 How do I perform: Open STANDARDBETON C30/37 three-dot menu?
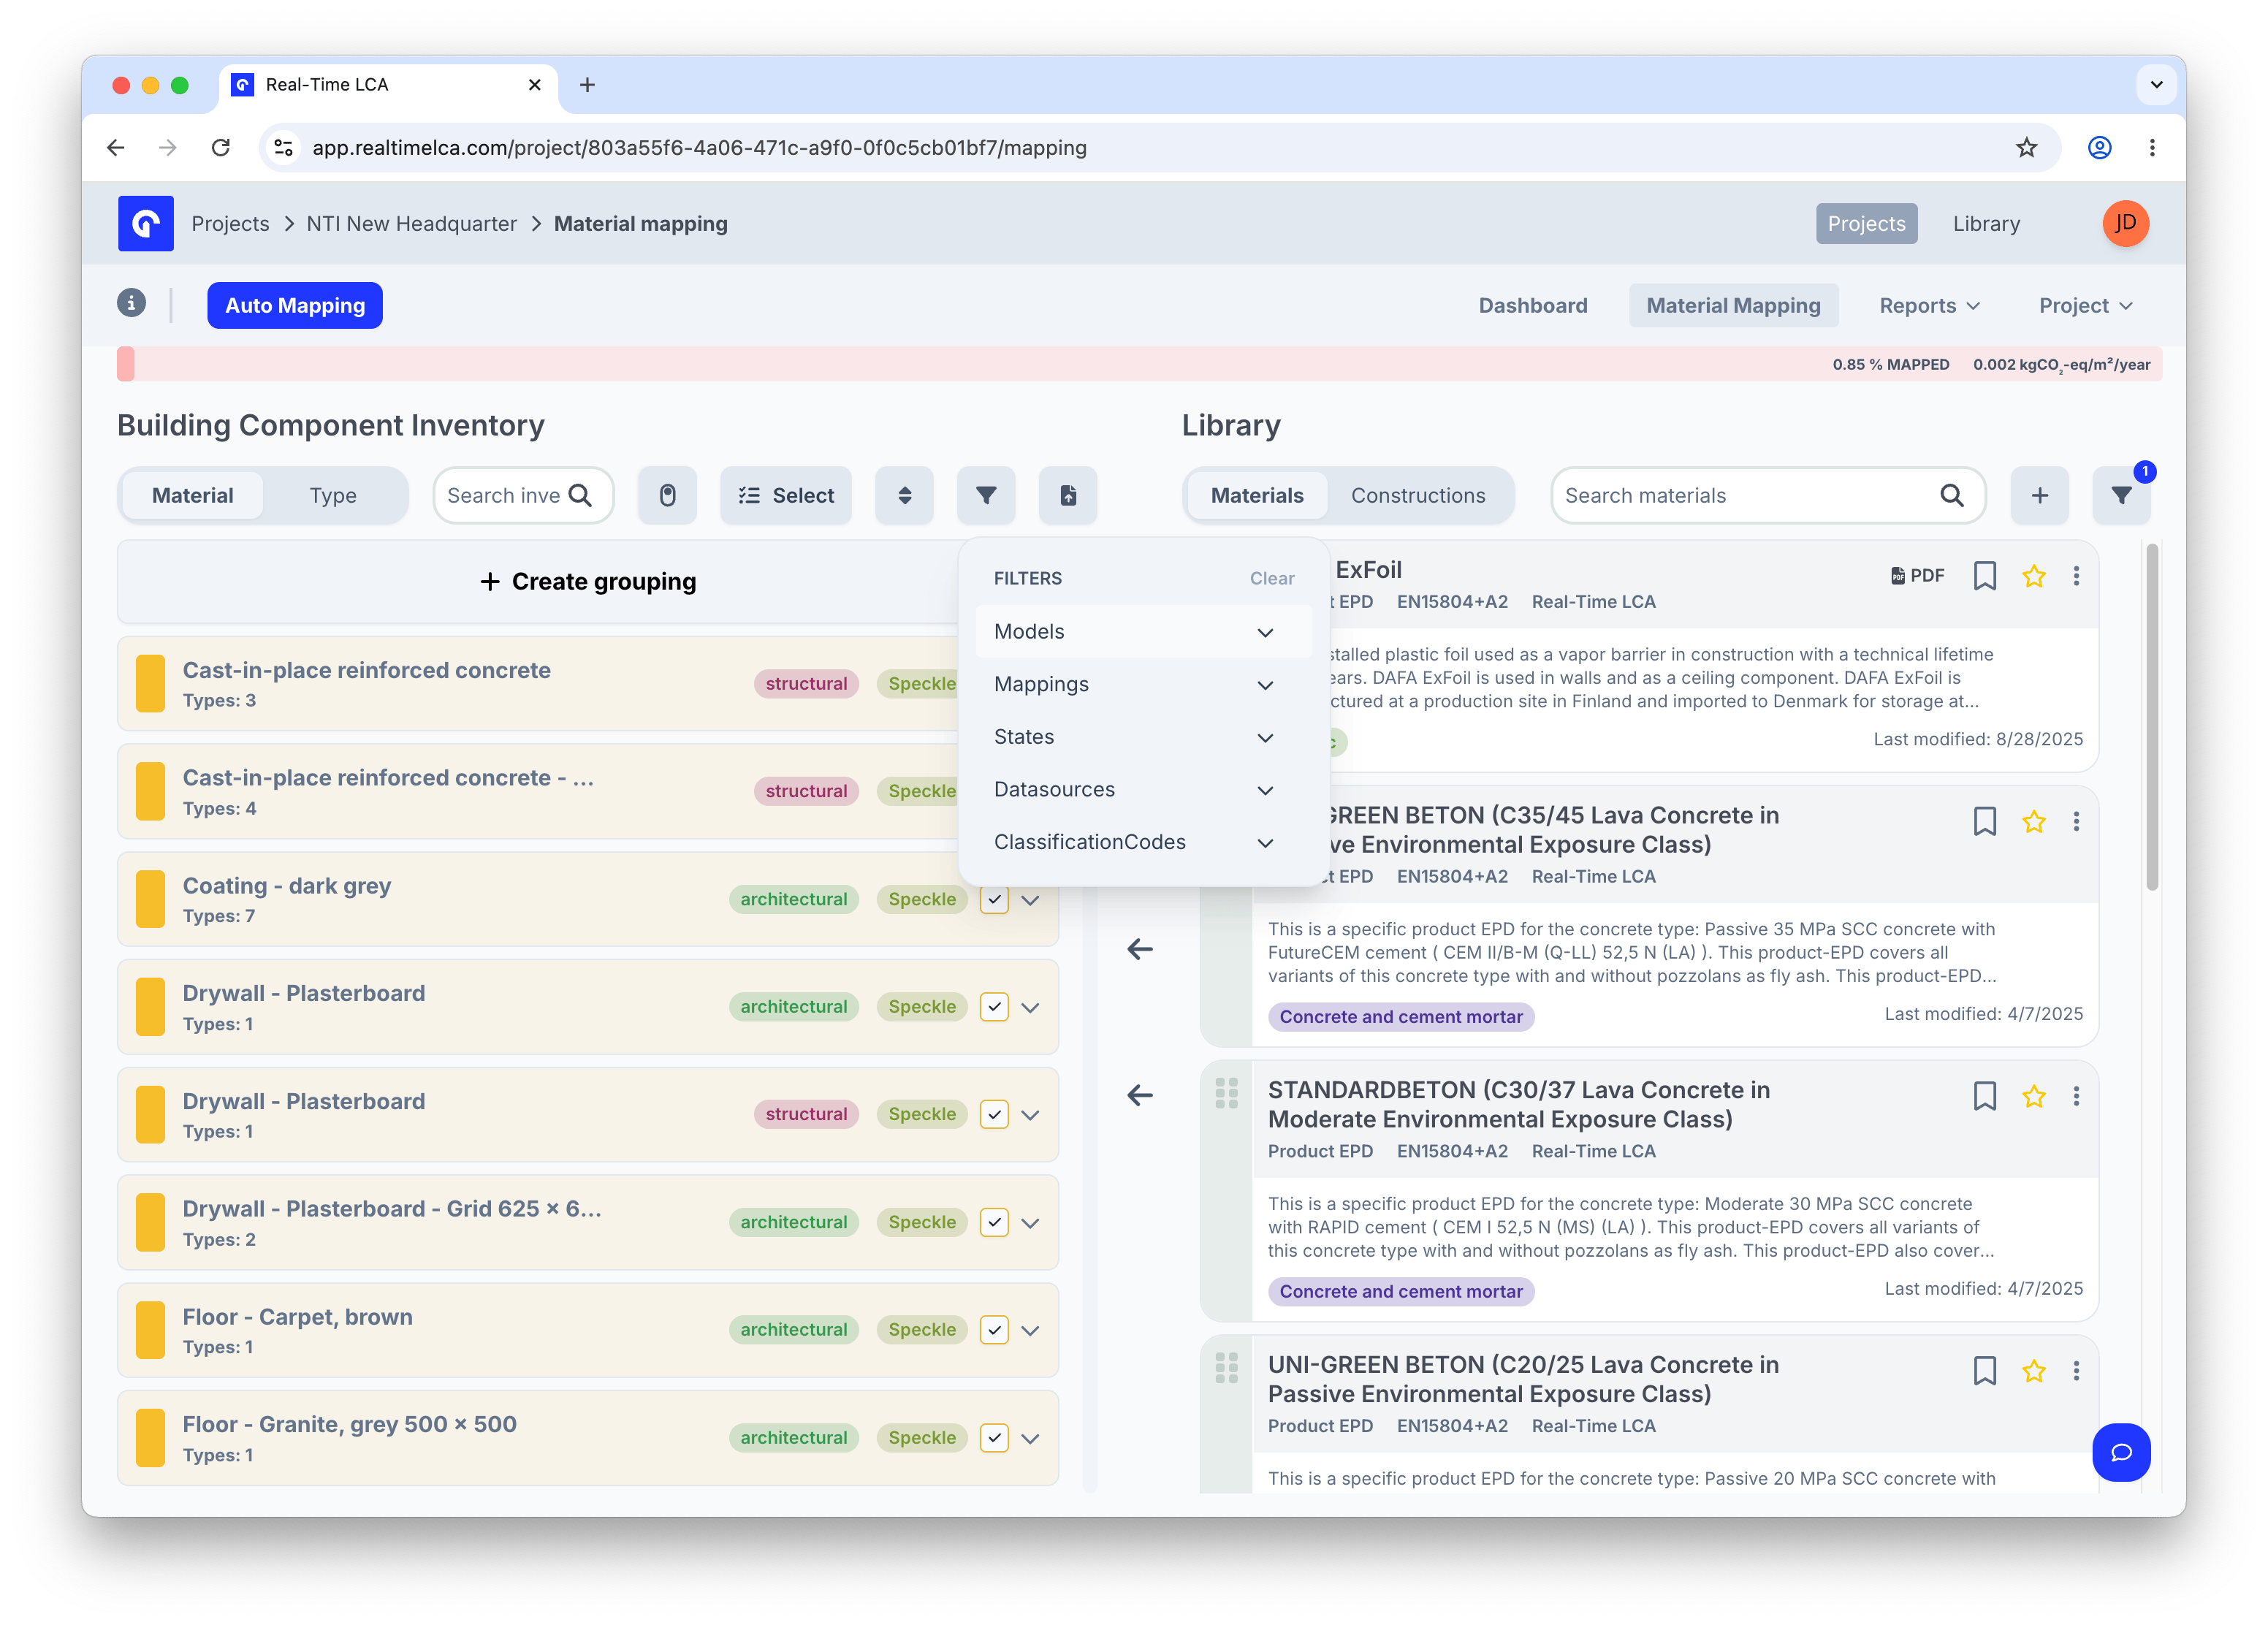pyautogui.click(x=2076, y=1097)
